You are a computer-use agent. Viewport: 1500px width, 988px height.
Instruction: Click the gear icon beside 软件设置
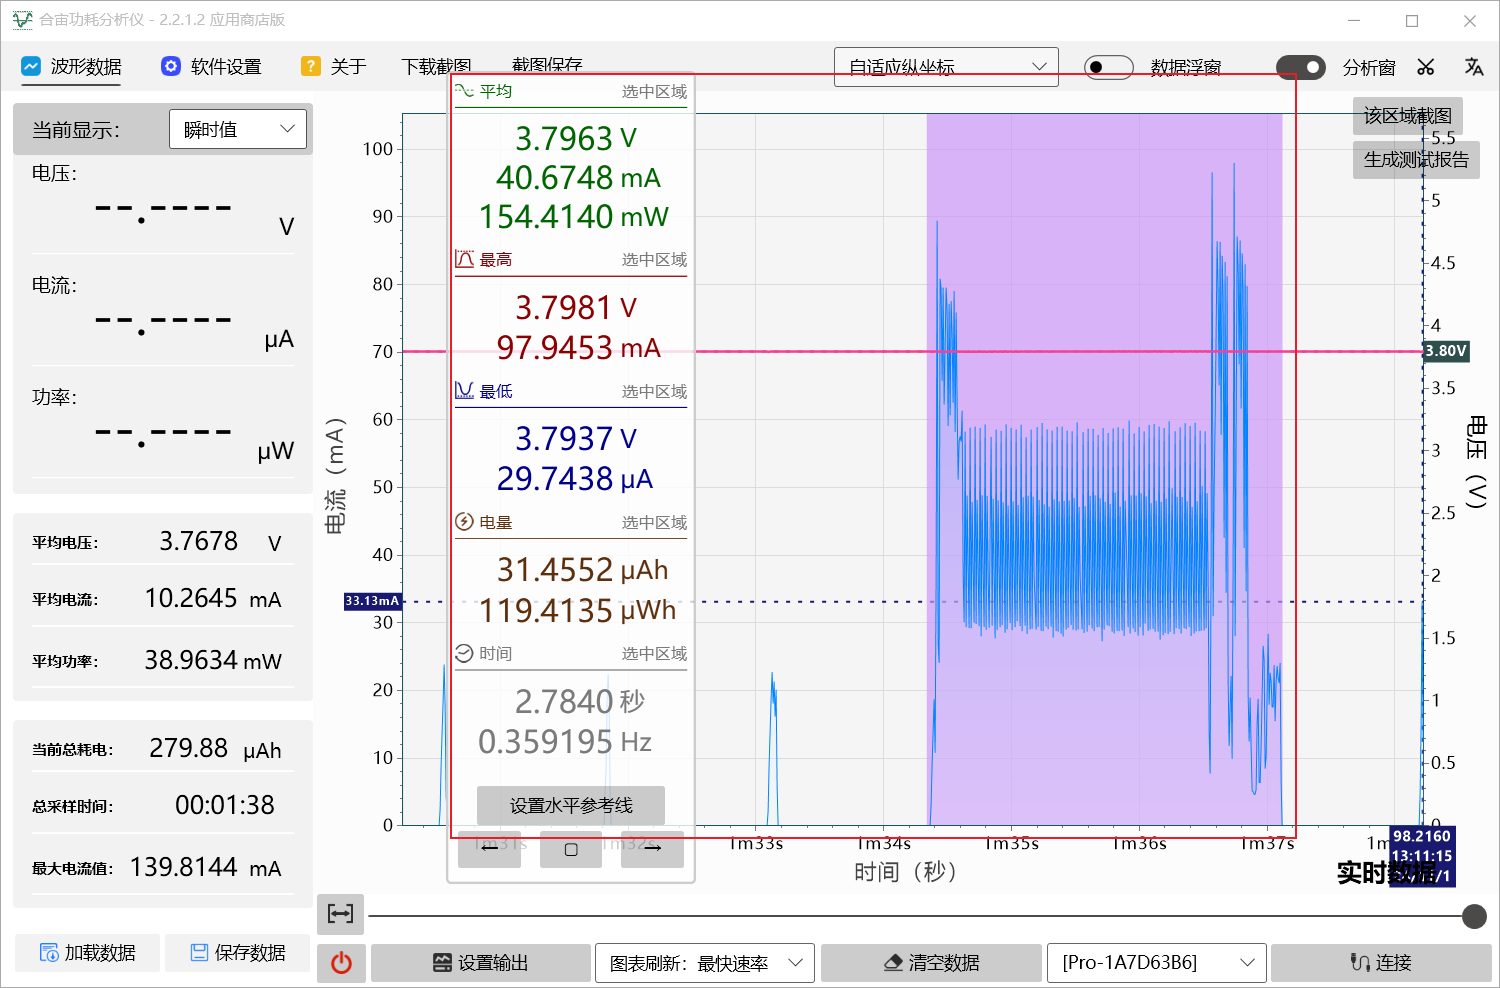pos(171,66)
